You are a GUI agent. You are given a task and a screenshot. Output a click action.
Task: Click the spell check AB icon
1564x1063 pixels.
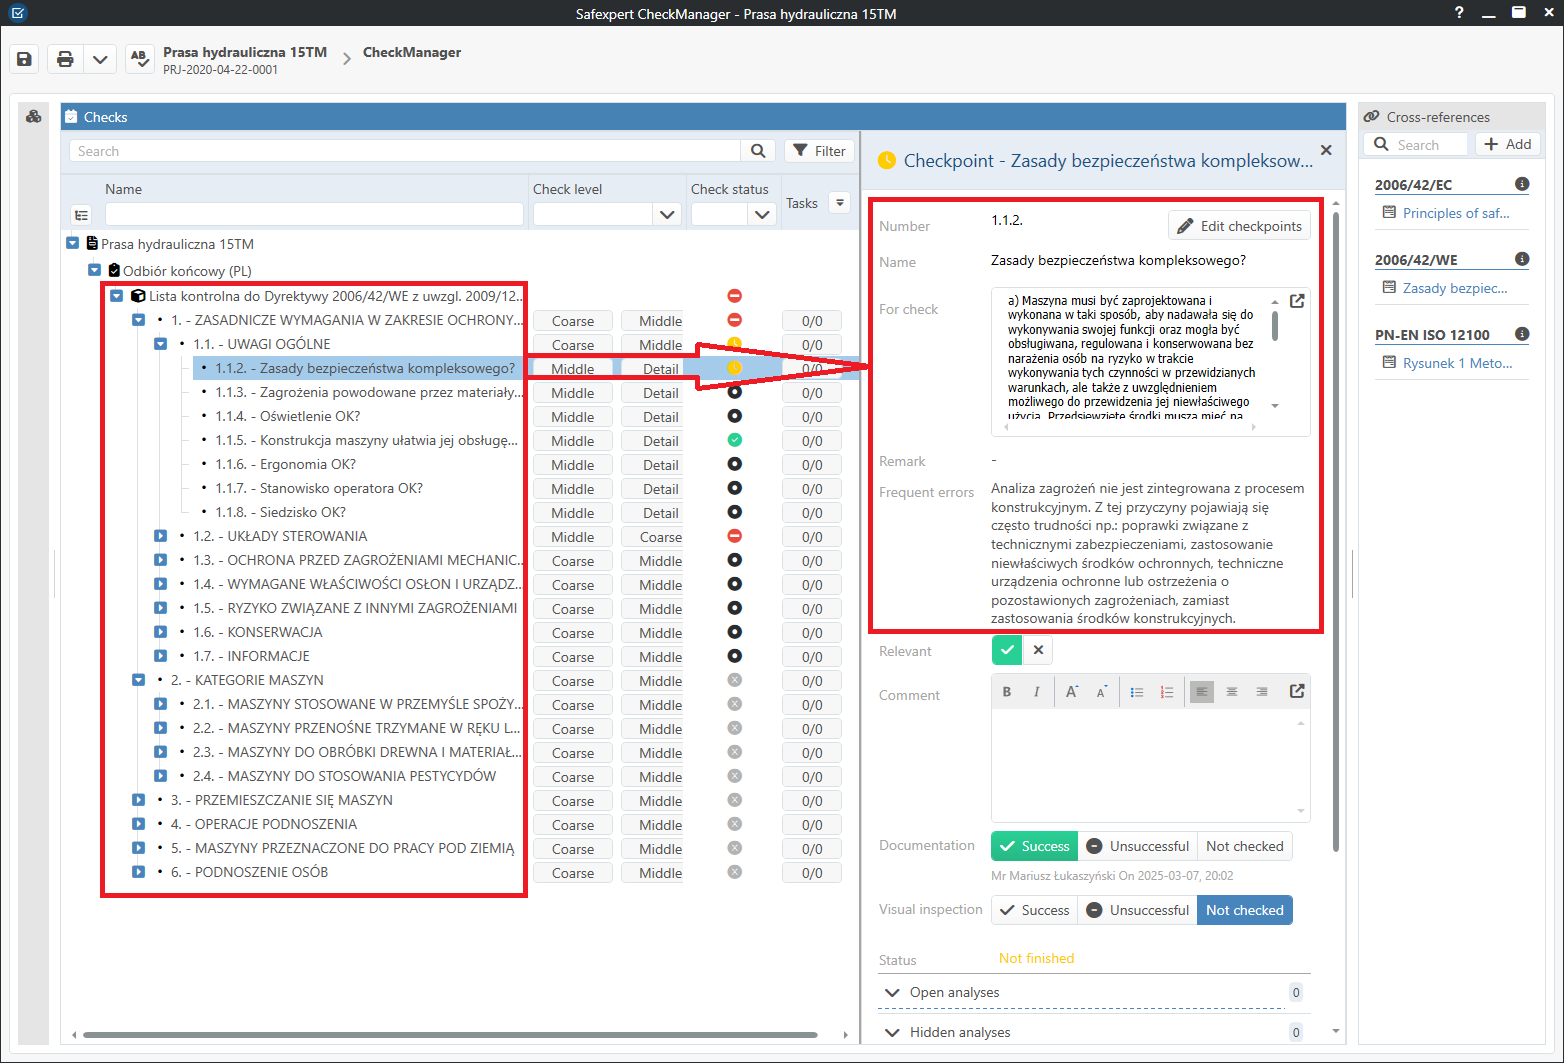140,59
